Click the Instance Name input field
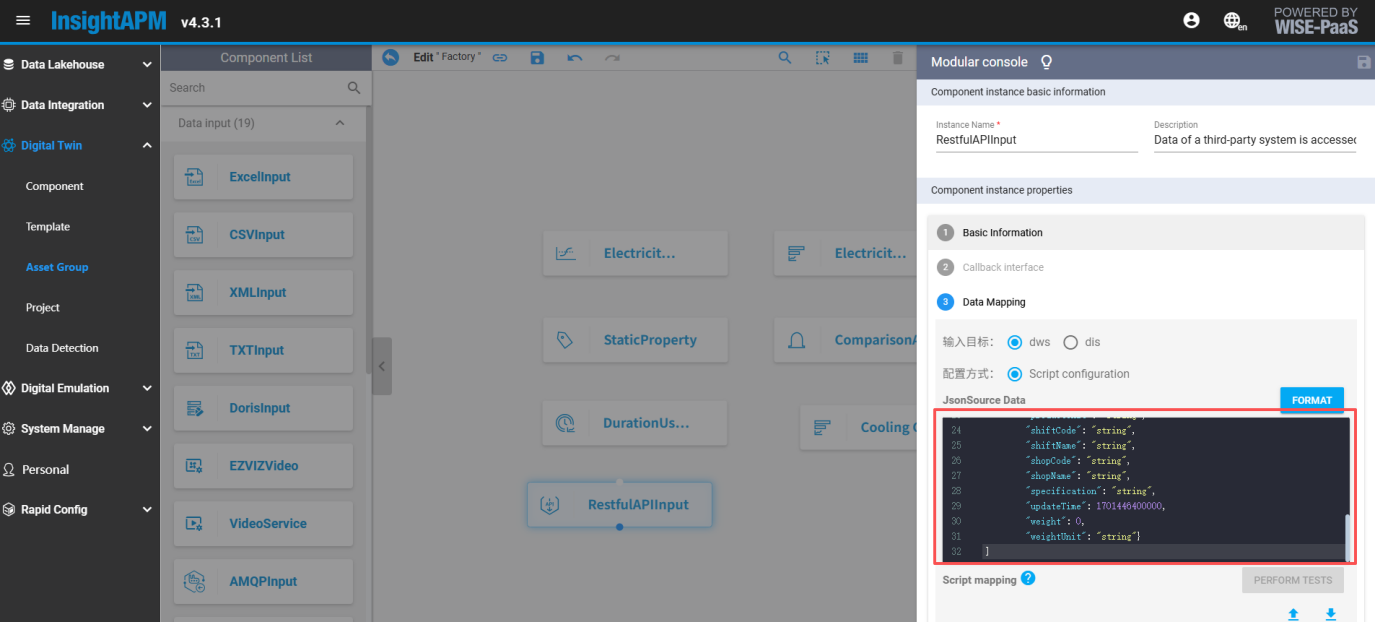Viewport: 1375px width, 622px height. click(x=1036, y=140)
